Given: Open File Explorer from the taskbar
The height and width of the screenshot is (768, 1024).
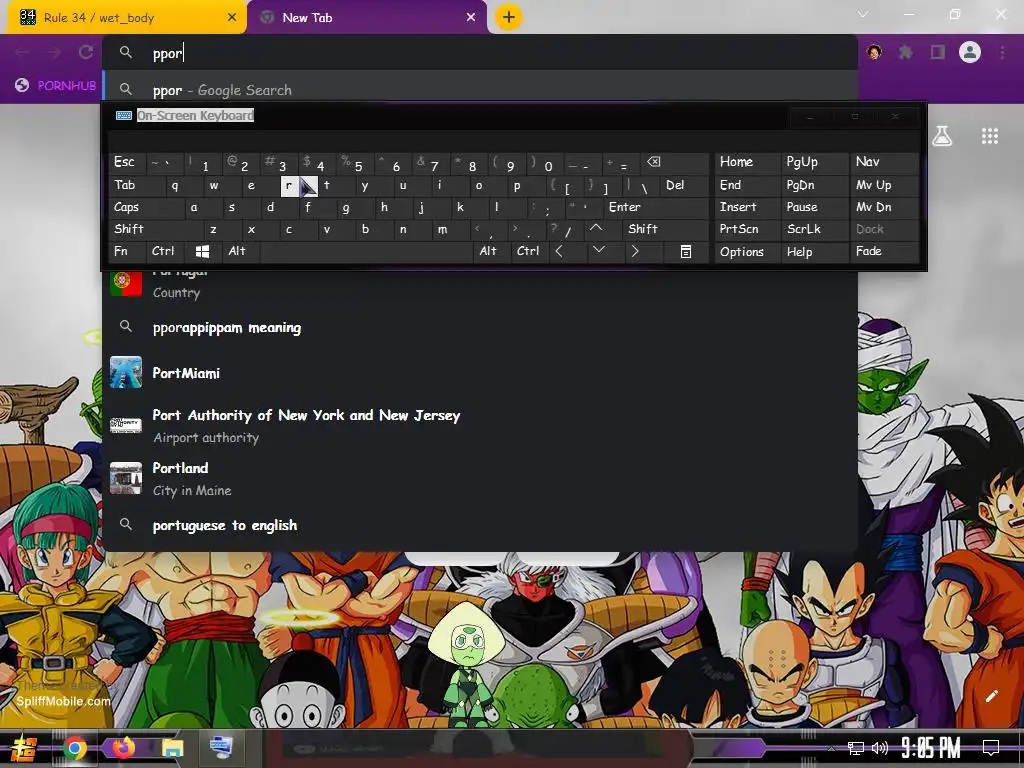Looking at the screenshot, I should tap(173, 748).
